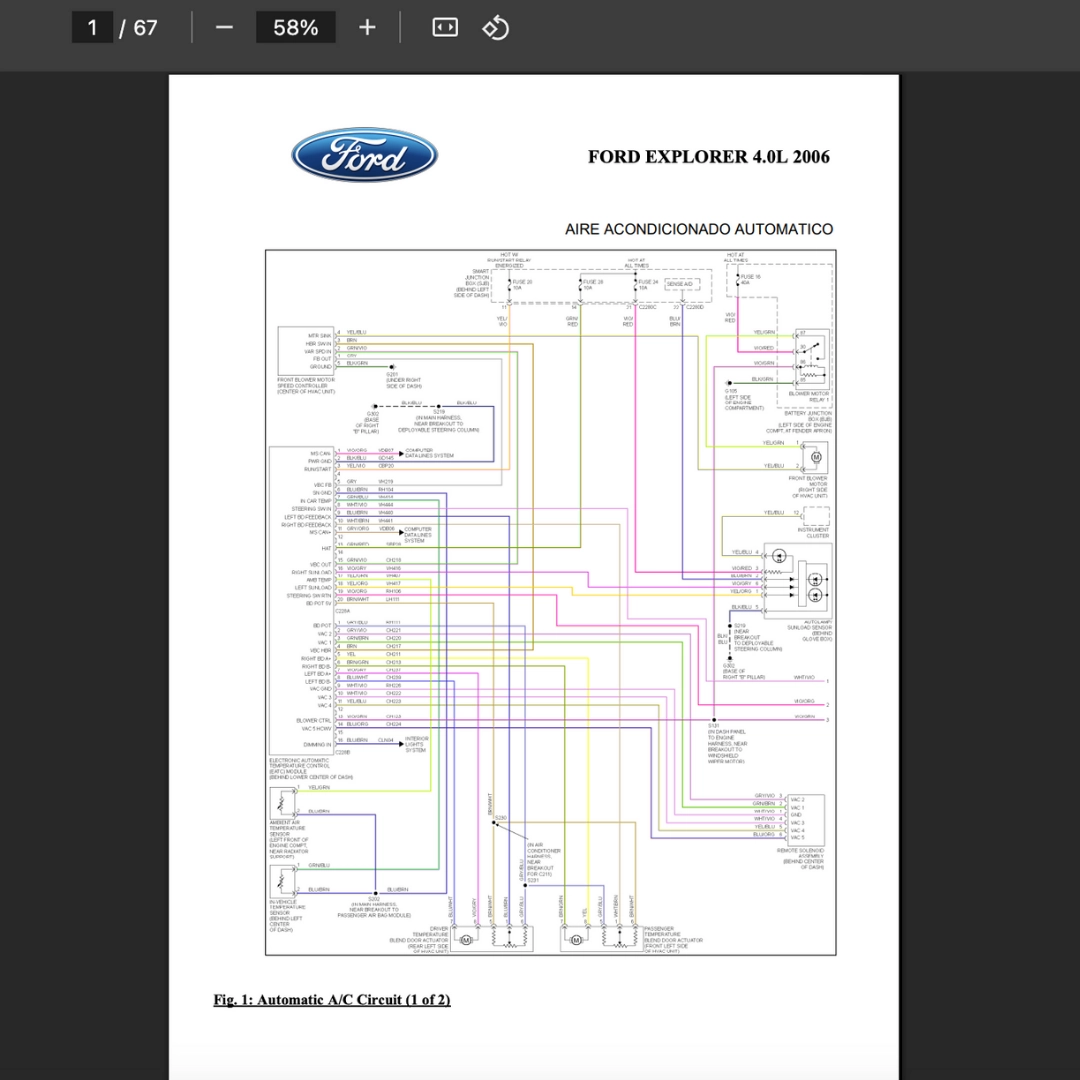The image size is (1080, 1080).
Task: Click the 'S131' splice label
Action: 714,726
